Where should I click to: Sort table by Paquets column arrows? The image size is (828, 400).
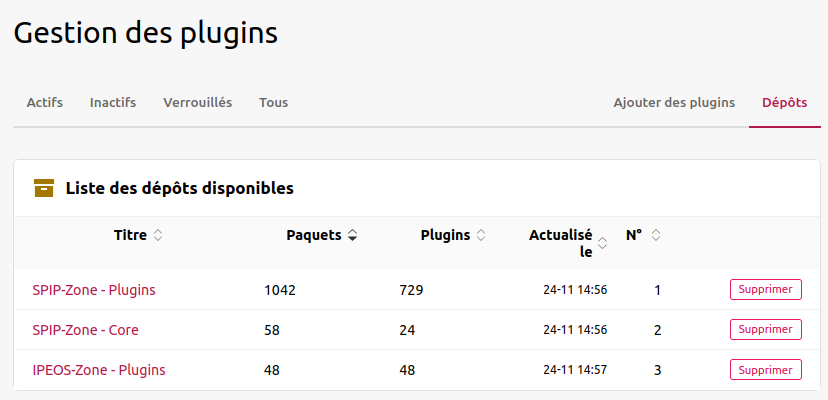tap(352, 236)
